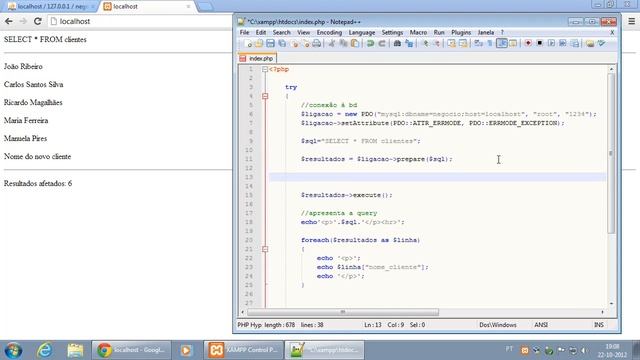Click the Redo toolbar icon
The width and height of the screenshot is (640, 360).
pos(382,43)
